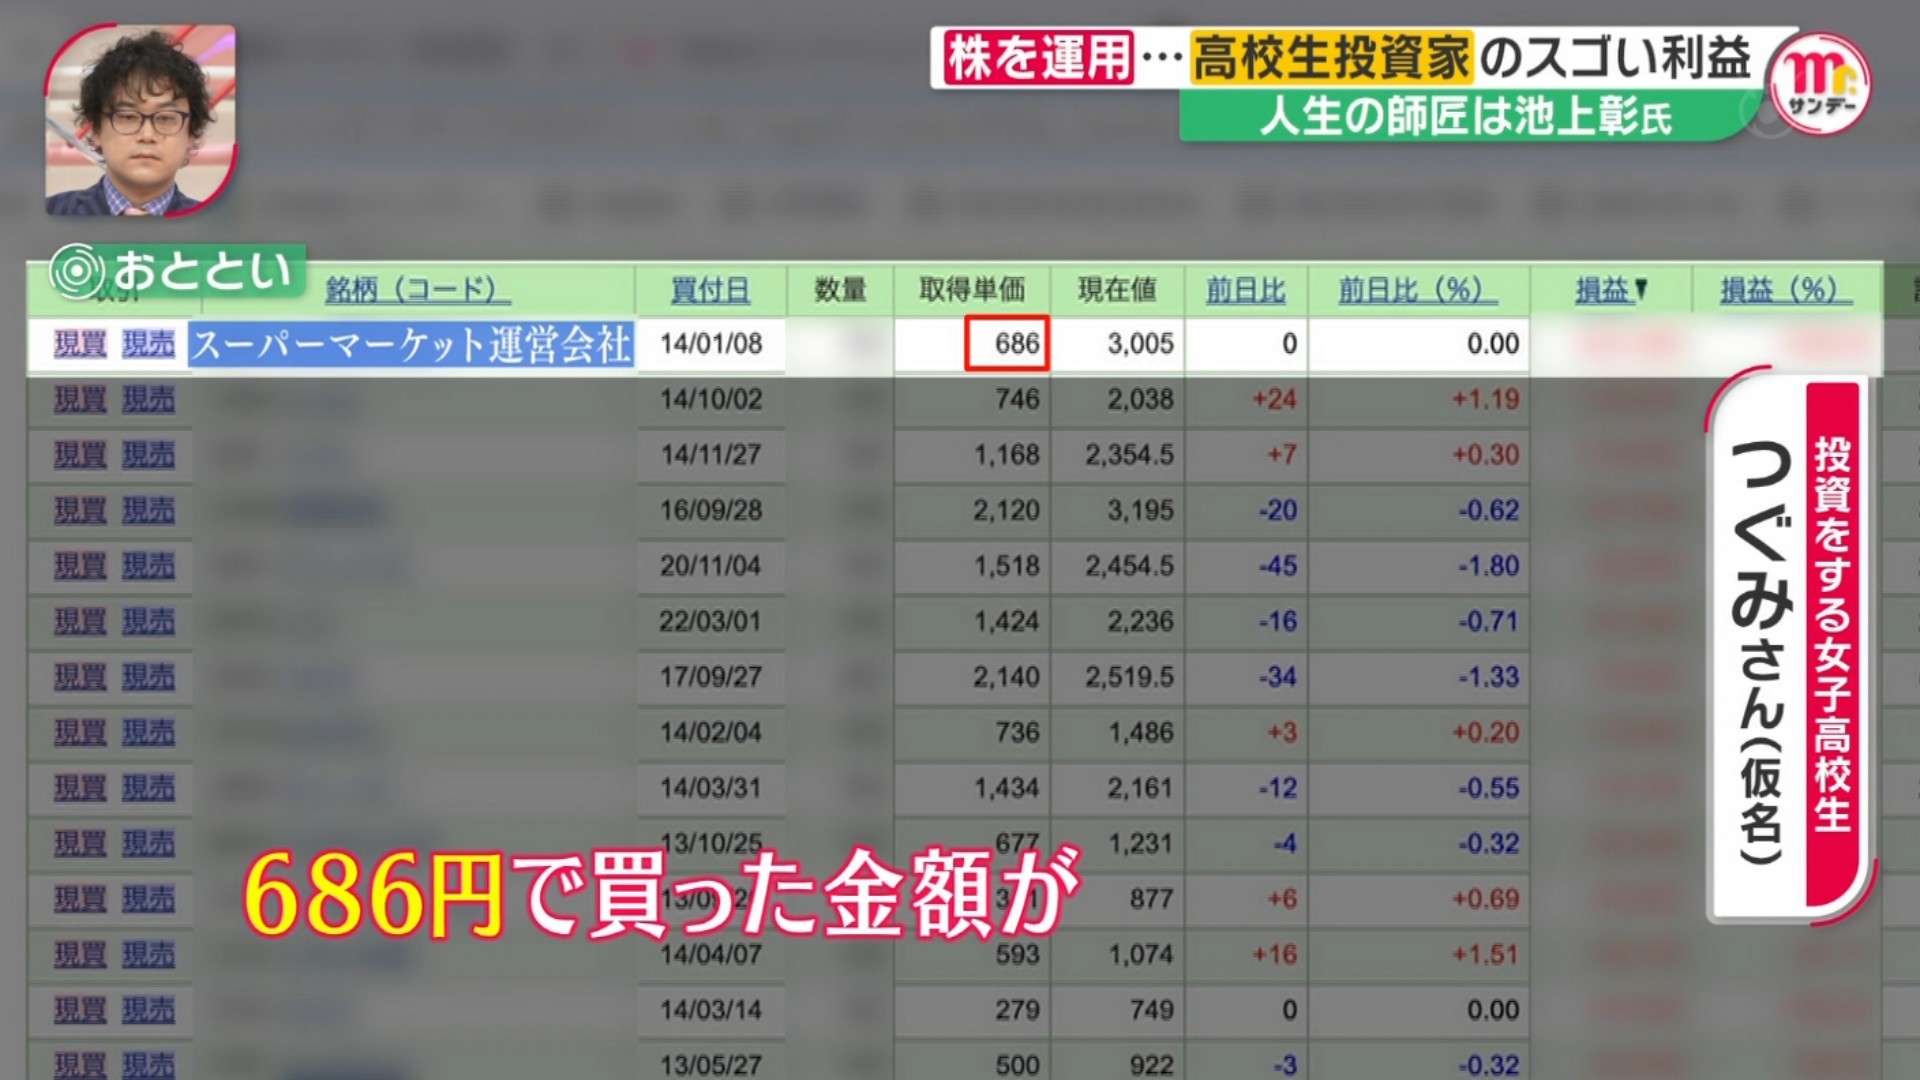Click 現買 in the 14/10/02 row
This screenshot has height=1080, width=1920.
click(80, 400)
